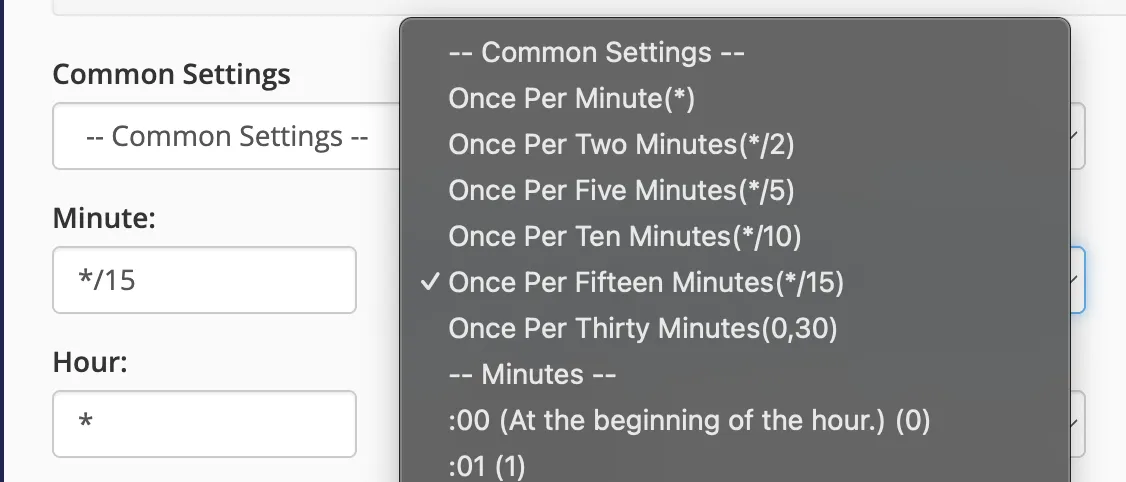
Task: Focus the Hour input containing asterisk
Action: [x=204, y=424]
